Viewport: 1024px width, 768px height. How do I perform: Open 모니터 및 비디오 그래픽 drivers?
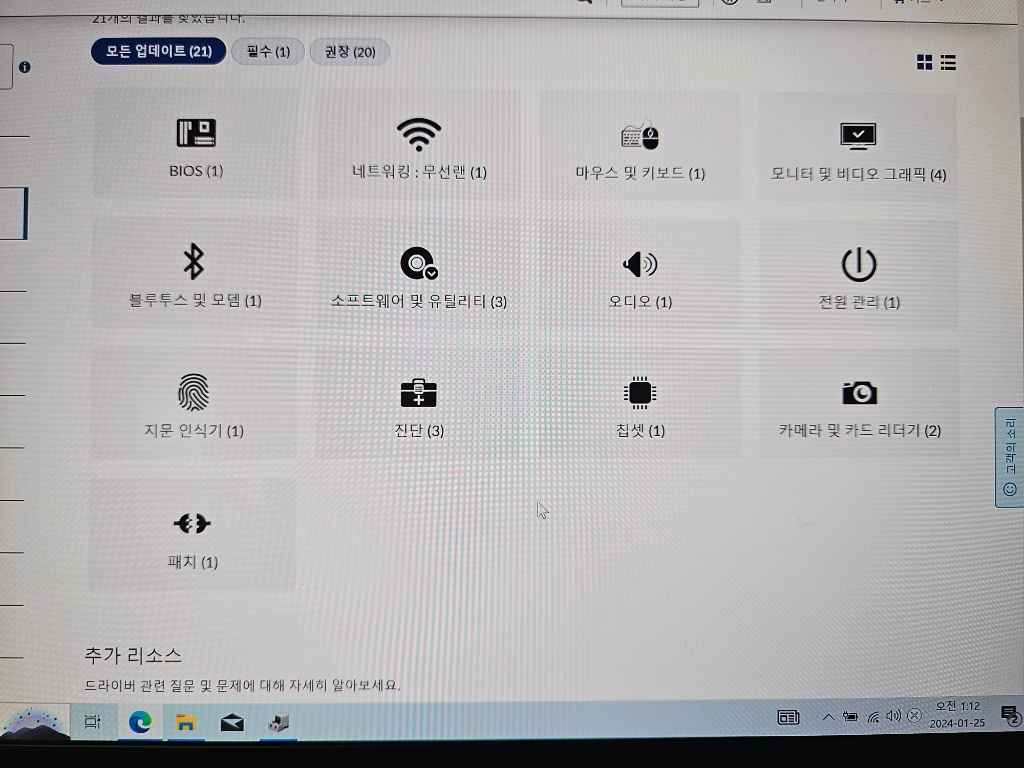pyautogui.click(x=858, y=150)
